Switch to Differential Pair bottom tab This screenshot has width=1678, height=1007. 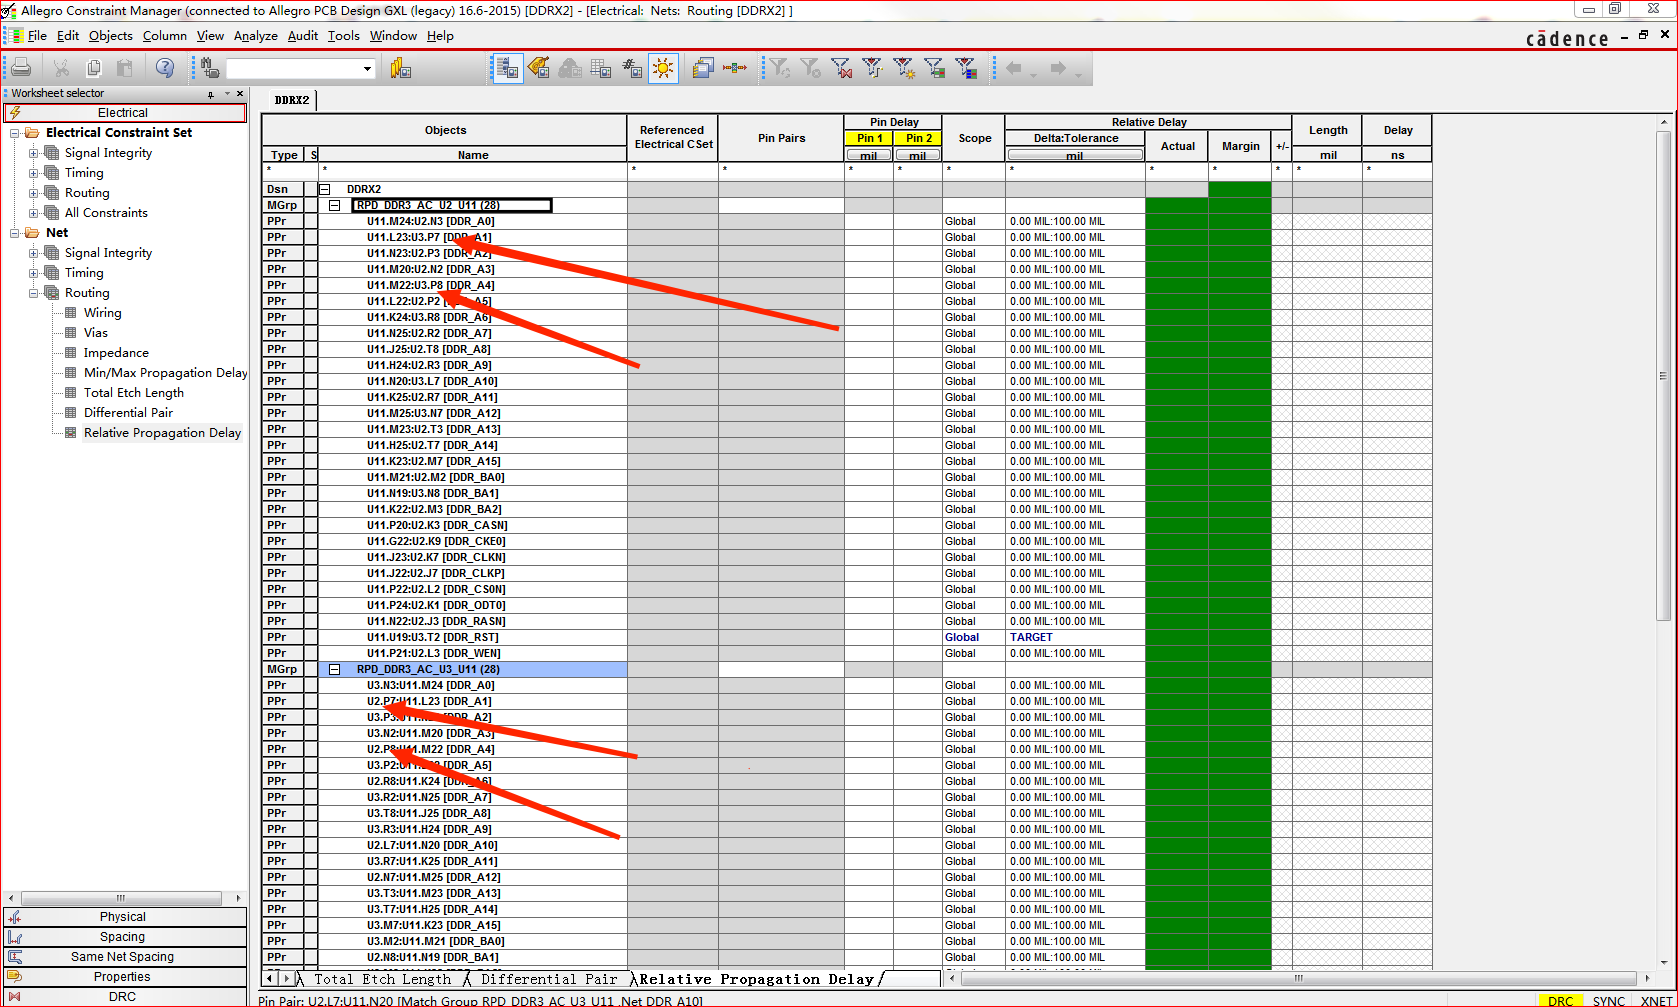point(549,979)
